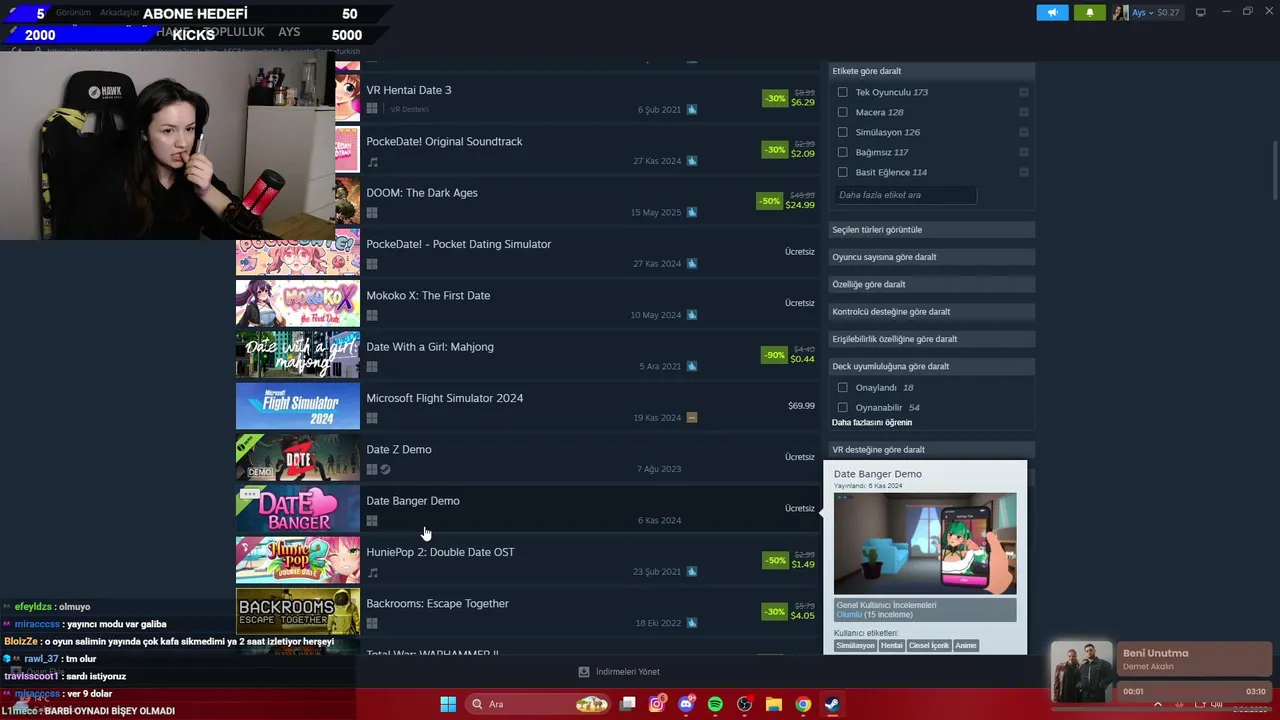Viewport: 1280px width, 720px height.
Task: Enable the Oynanabilir Deck filter
Action: (x=842, y=407)
